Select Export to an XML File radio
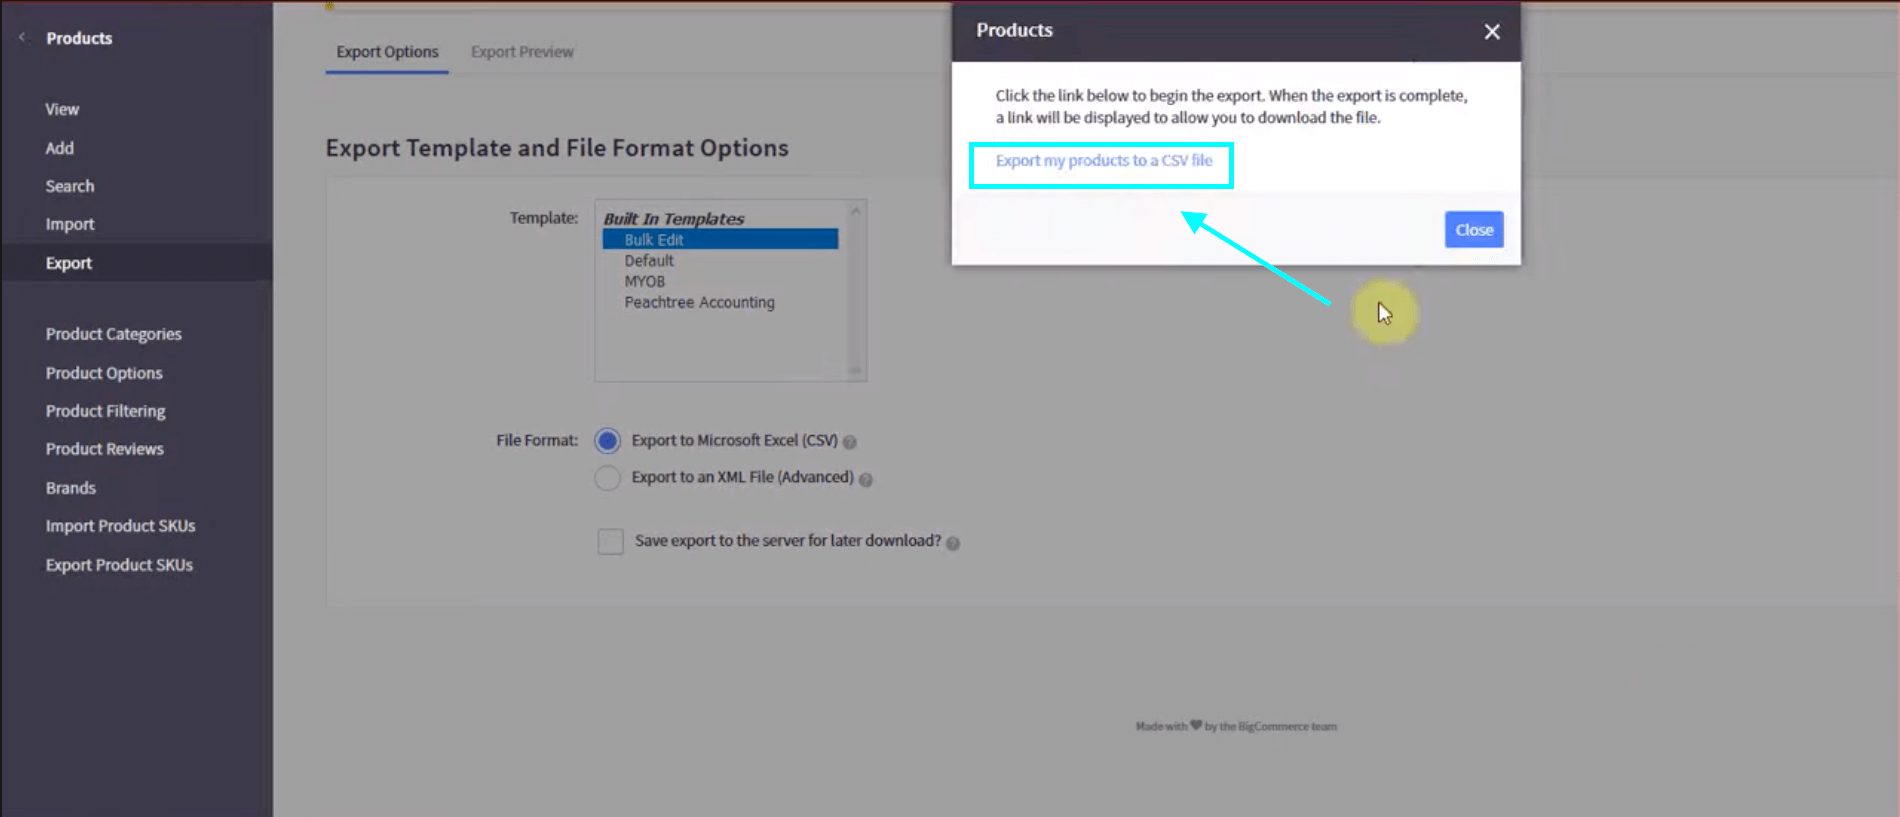This screenshot has height=817, width=1900. click(x=607, y=478)
